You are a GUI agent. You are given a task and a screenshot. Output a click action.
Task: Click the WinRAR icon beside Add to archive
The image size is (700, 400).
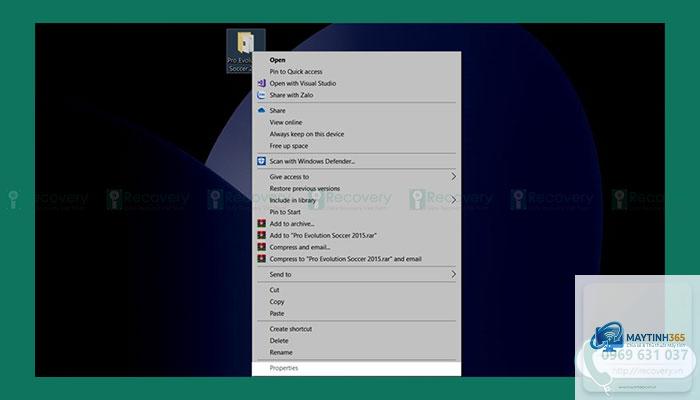tap(262, 223)
